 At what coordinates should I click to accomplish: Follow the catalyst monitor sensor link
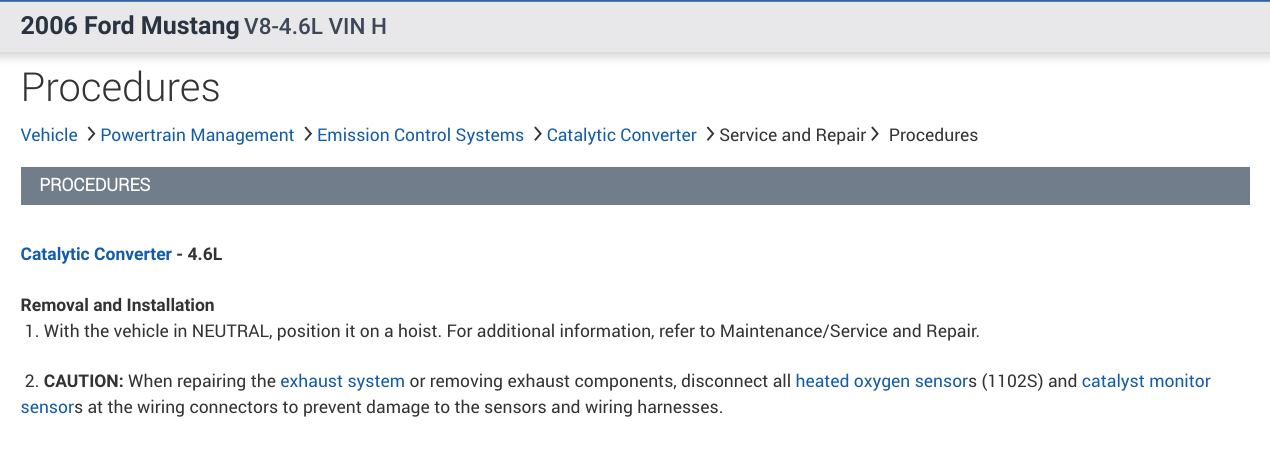pyautogui.click(x=1145, y=381)
